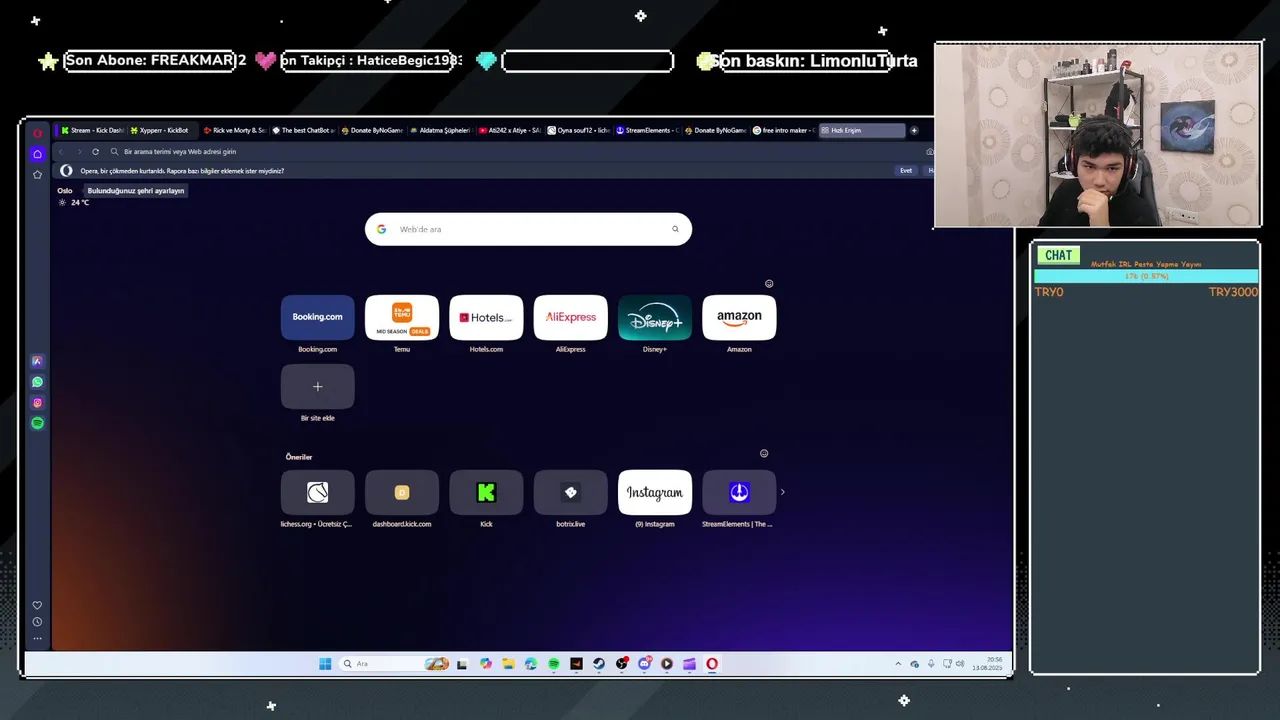Click the 24 °C weather text
Viewport: 1280px width, 720px height.
pyautogui.click(x=80, y=203)
